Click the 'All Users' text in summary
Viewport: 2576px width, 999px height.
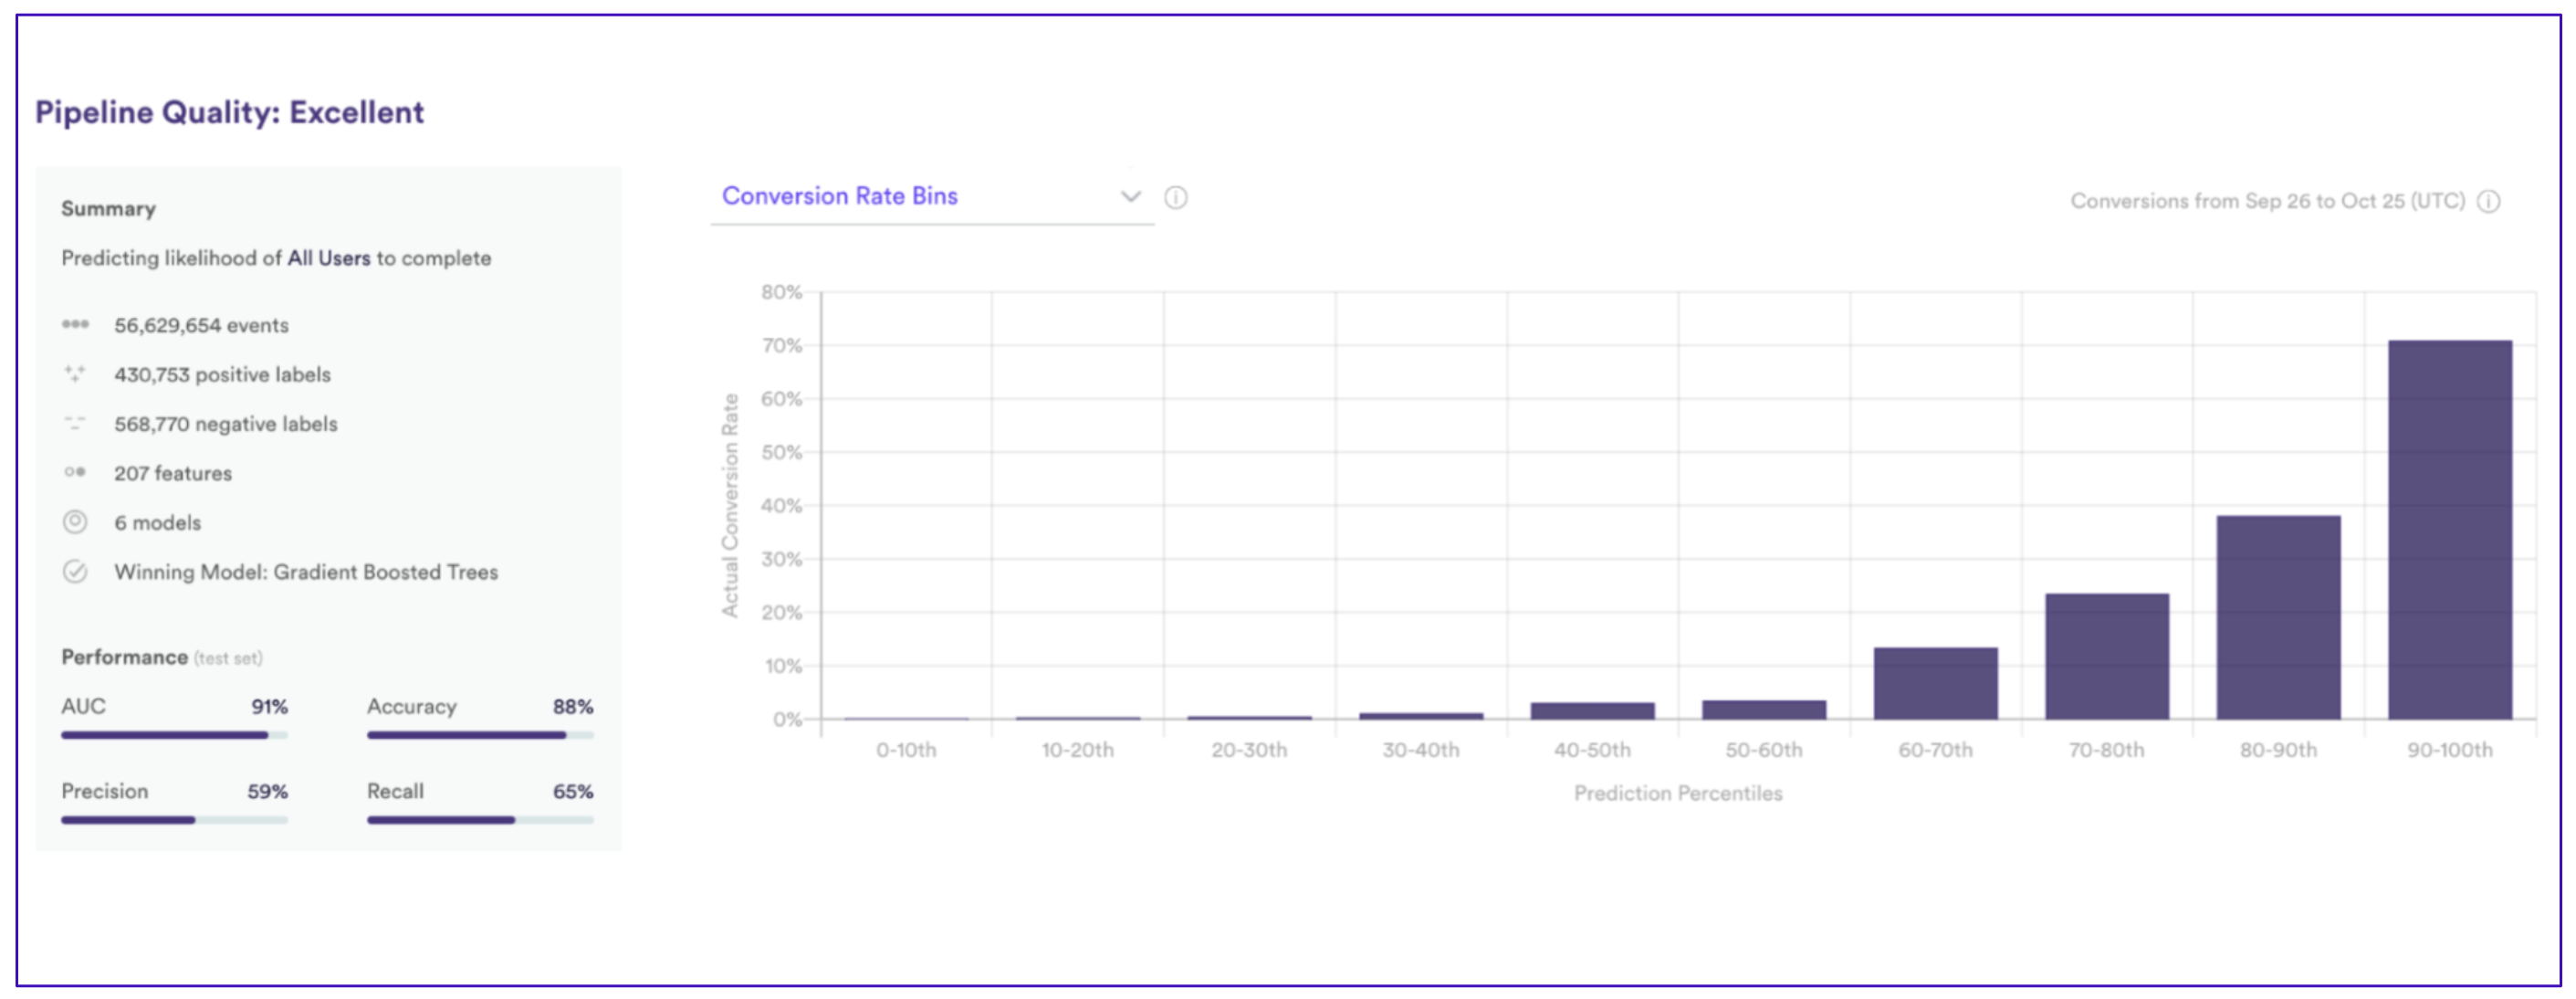(x=329, y=258)
